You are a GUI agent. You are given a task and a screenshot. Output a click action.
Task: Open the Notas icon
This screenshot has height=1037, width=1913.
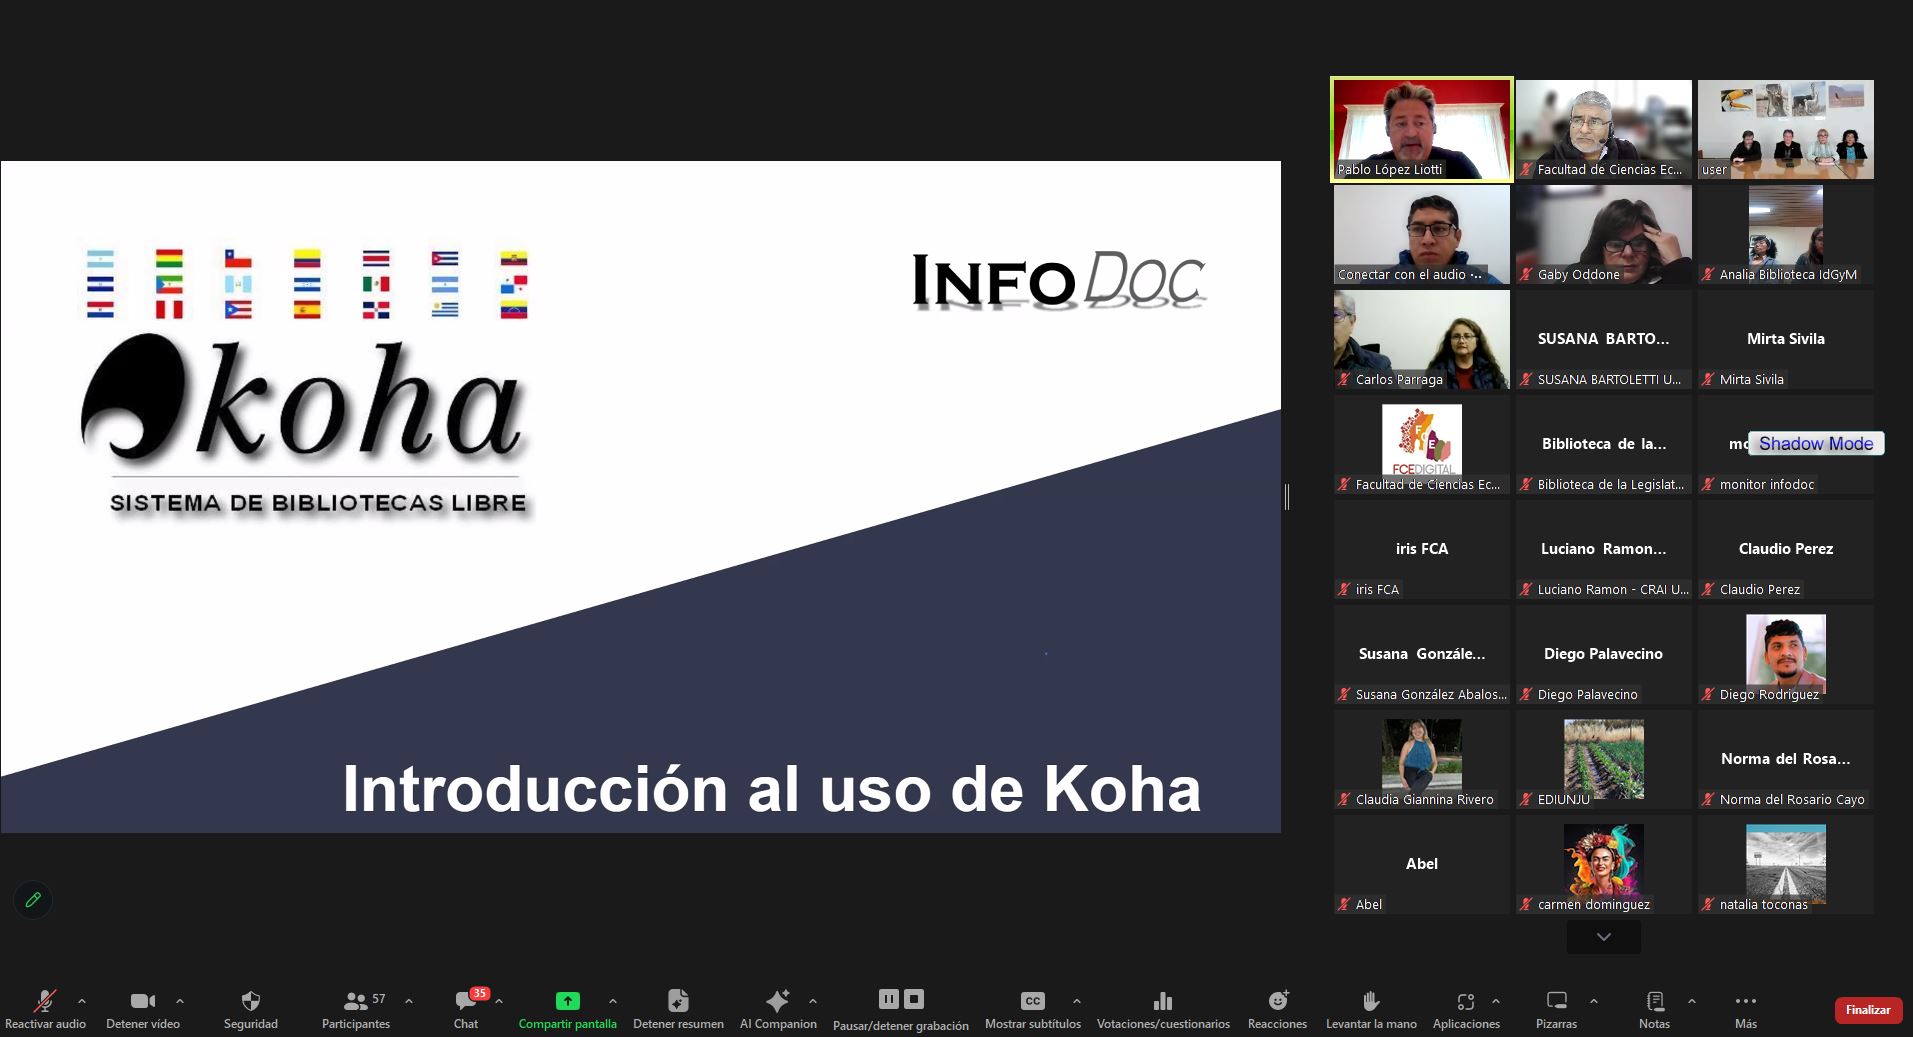[1655, 1001]
